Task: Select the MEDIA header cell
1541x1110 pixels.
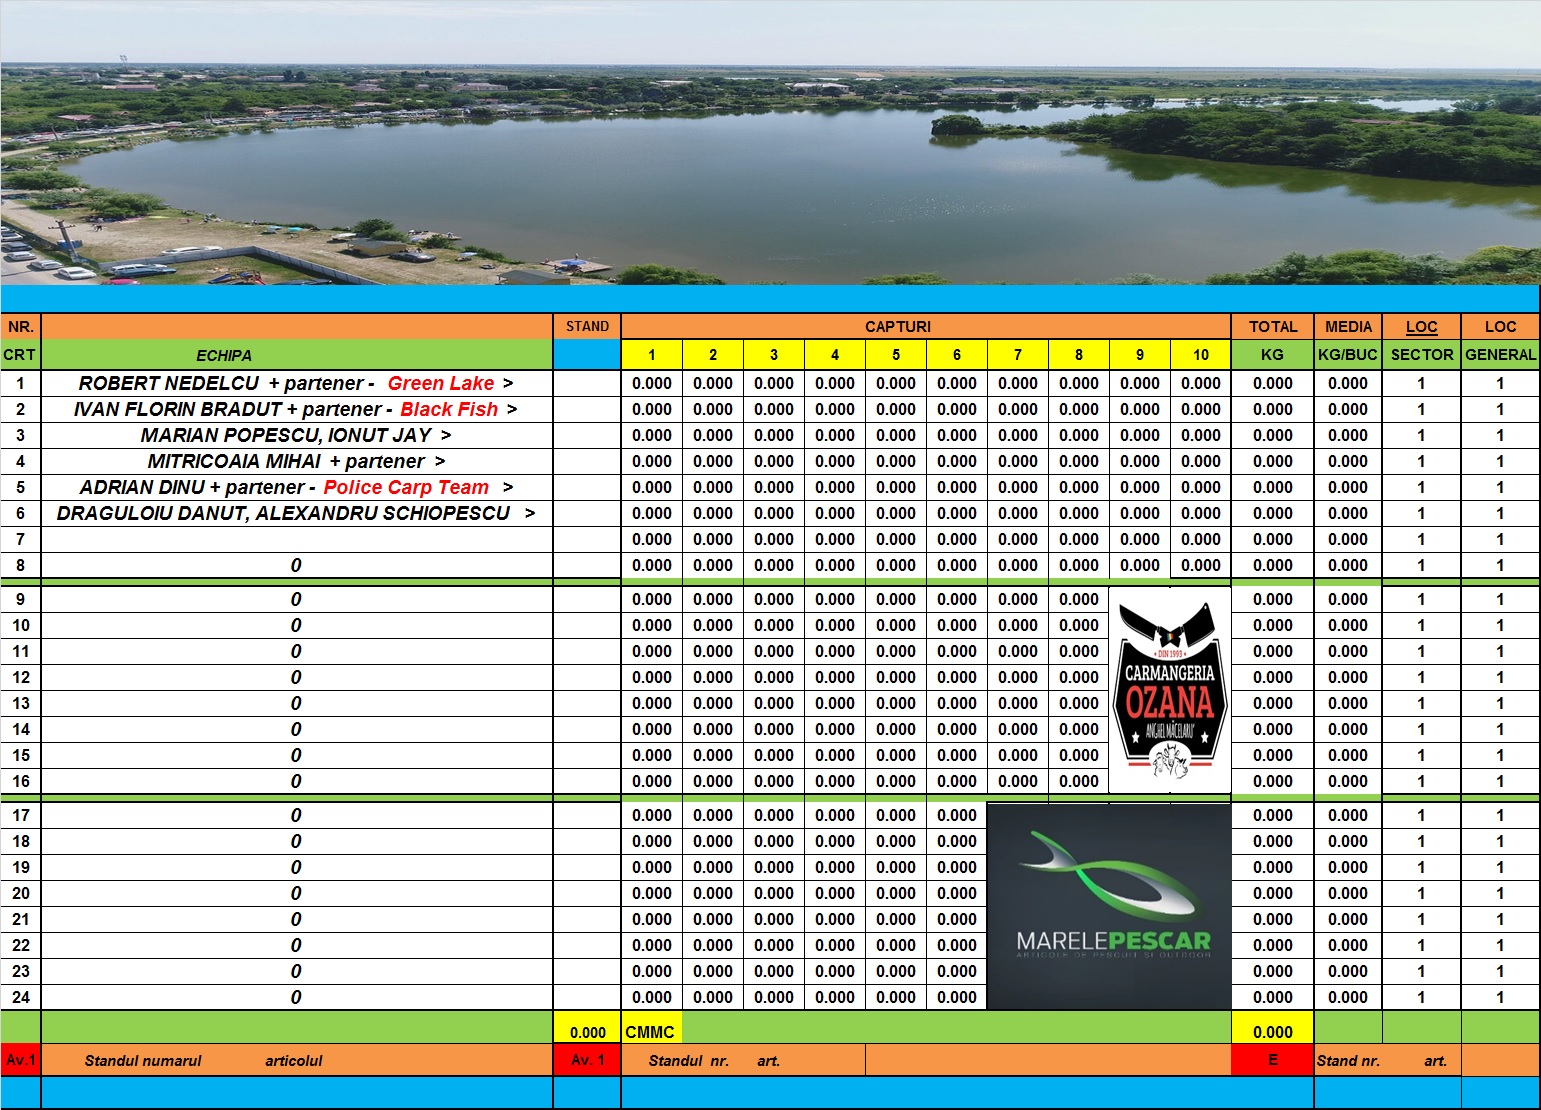Action: click(1348, 326)
